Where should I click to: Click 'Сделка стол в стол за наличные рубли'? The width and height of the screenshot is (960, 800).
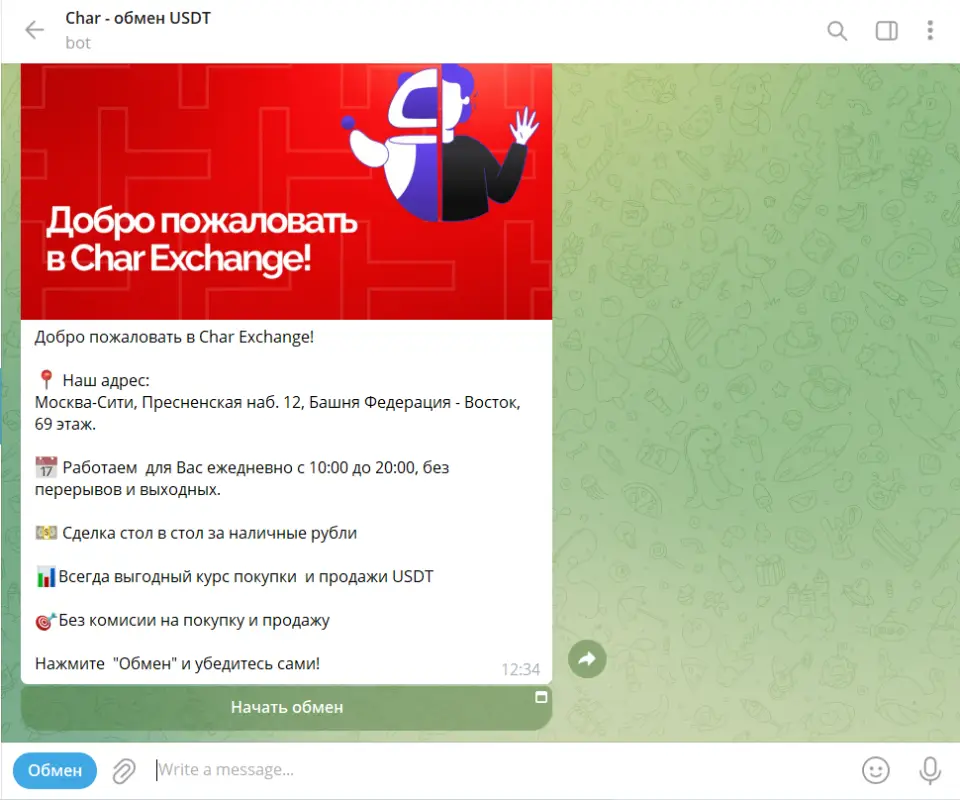209,533
